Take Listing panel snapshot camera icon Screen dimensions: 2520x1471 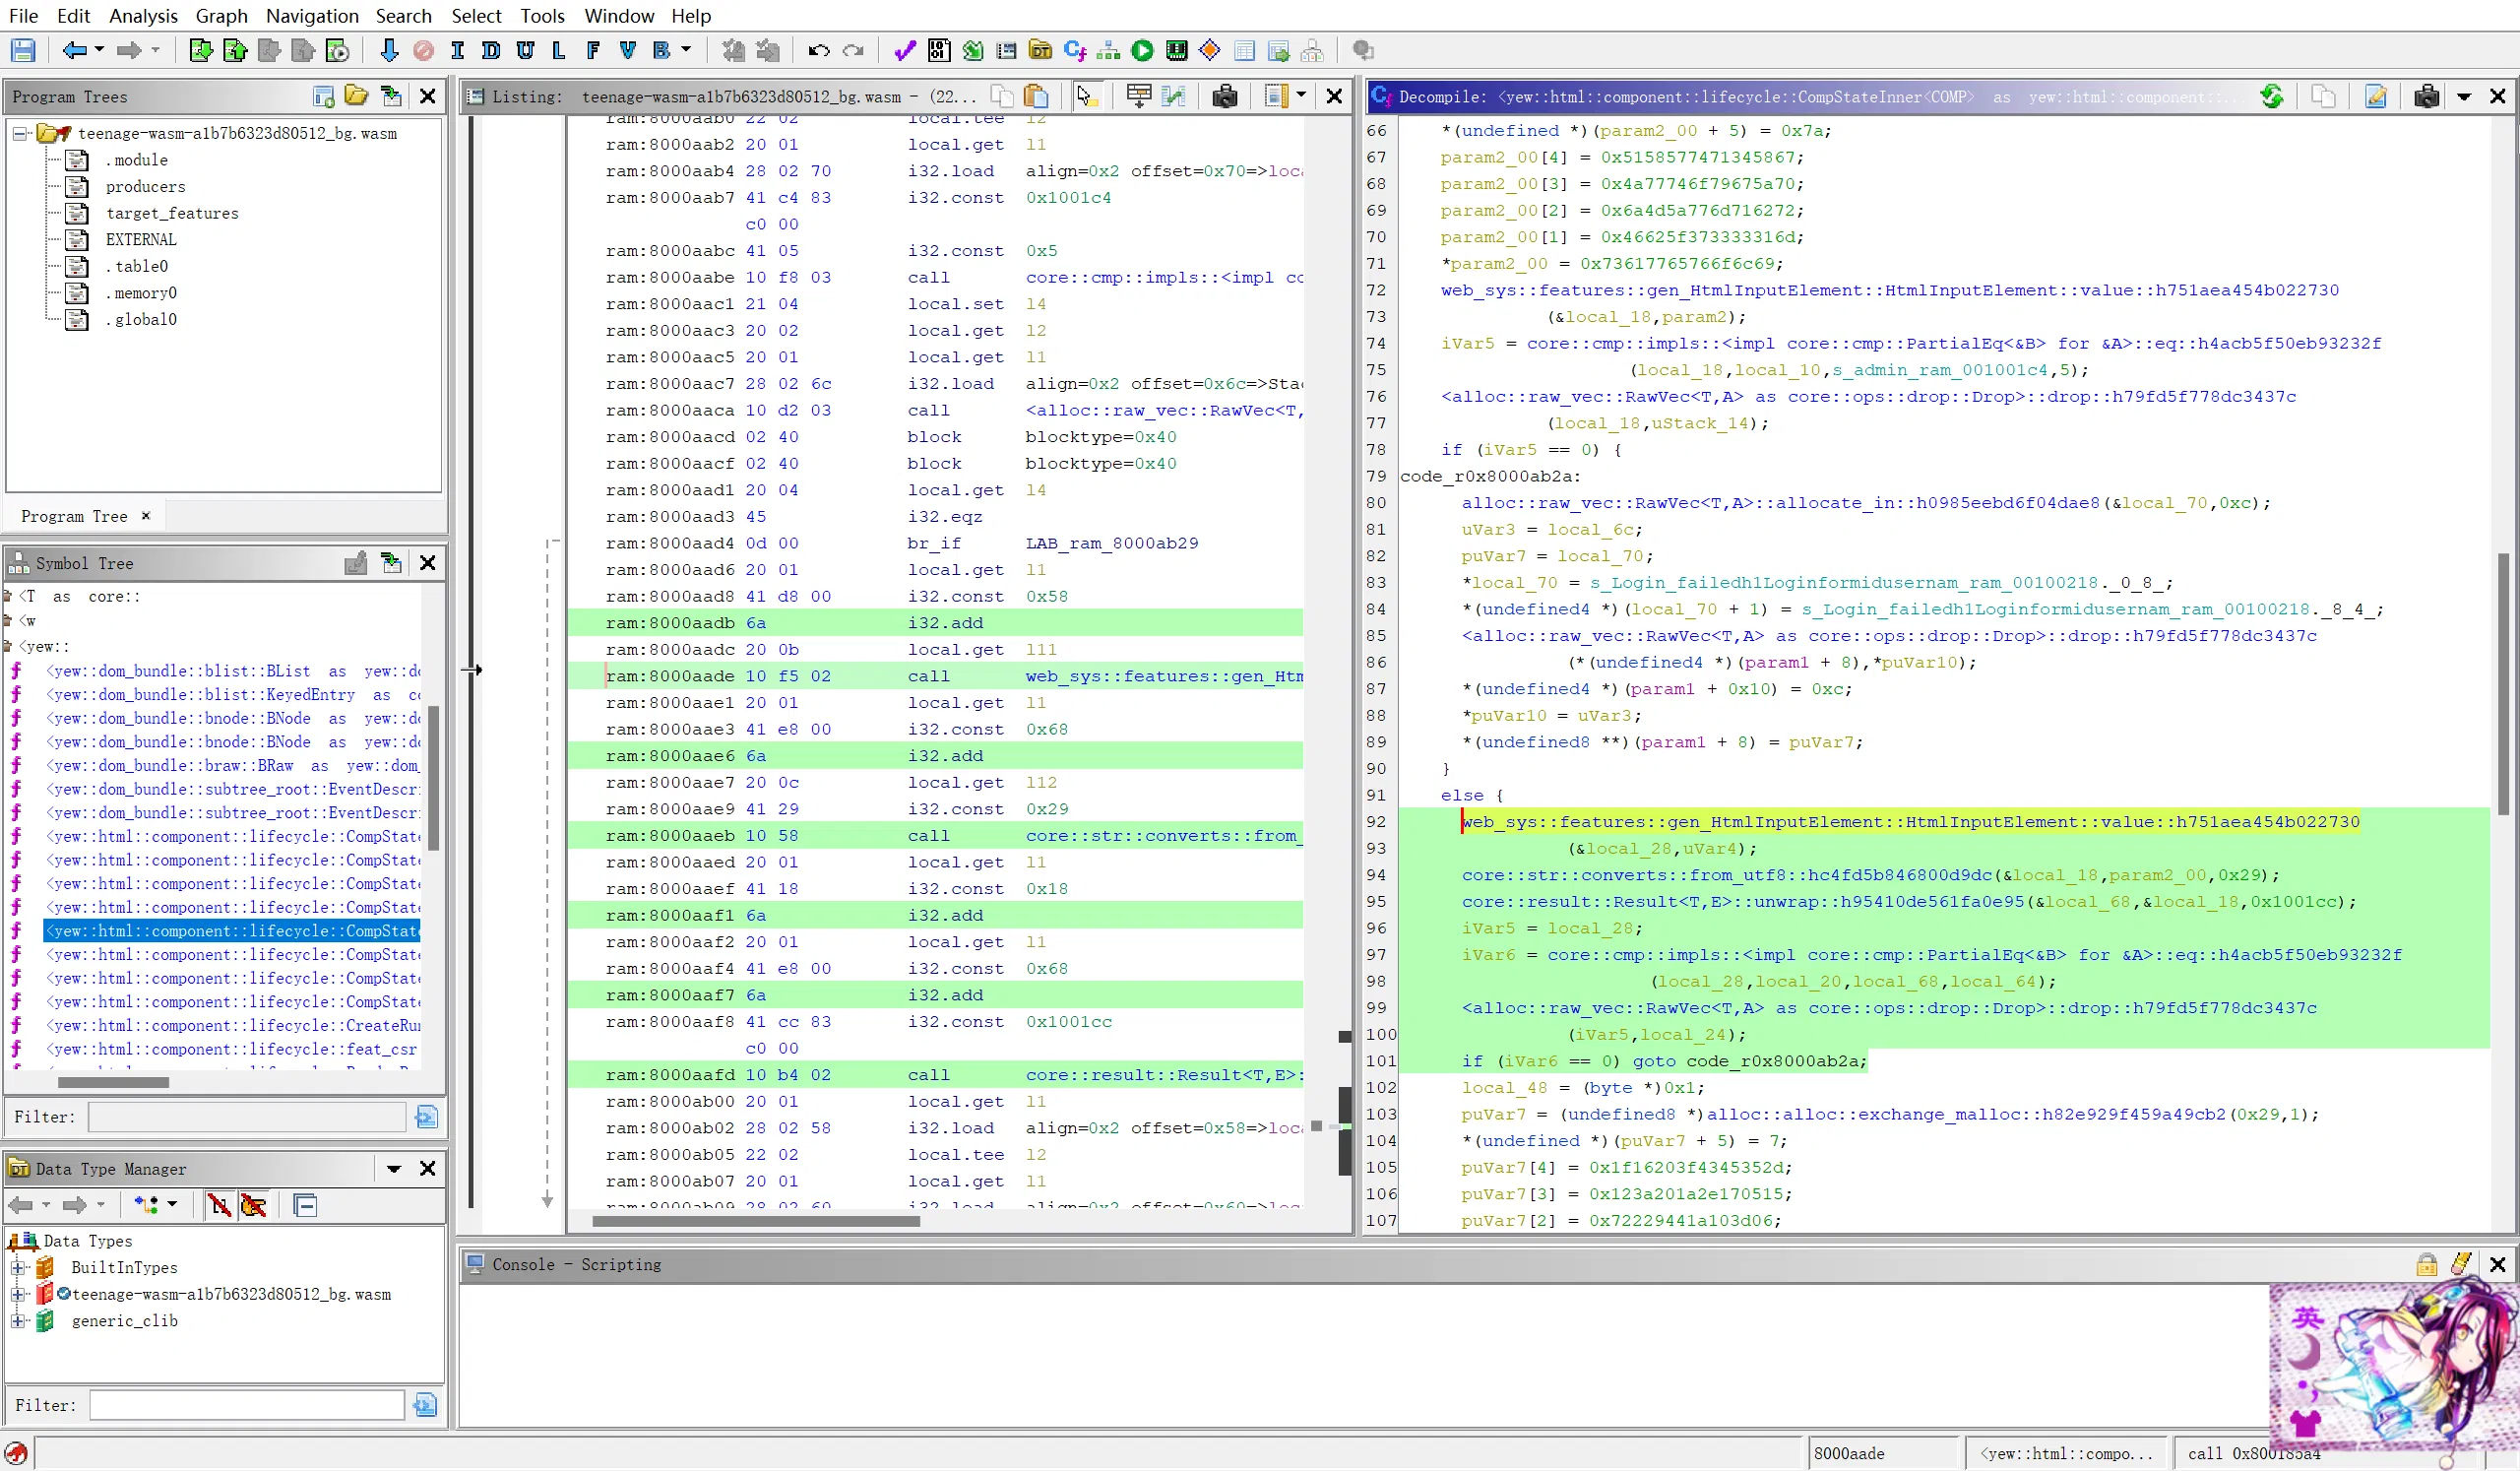1225,96
